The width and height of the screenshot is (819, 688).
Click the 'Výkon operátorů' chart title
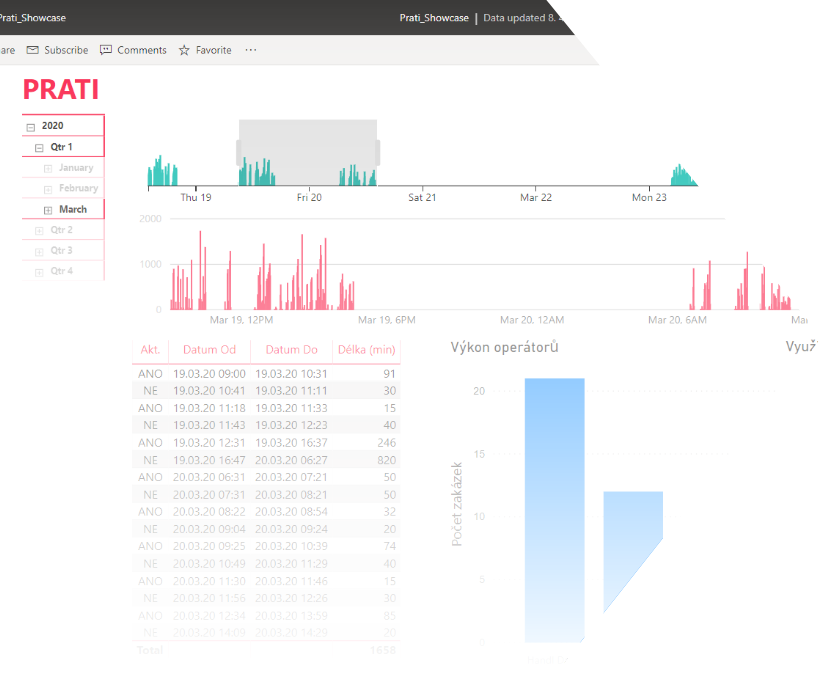tap(504, 347)
